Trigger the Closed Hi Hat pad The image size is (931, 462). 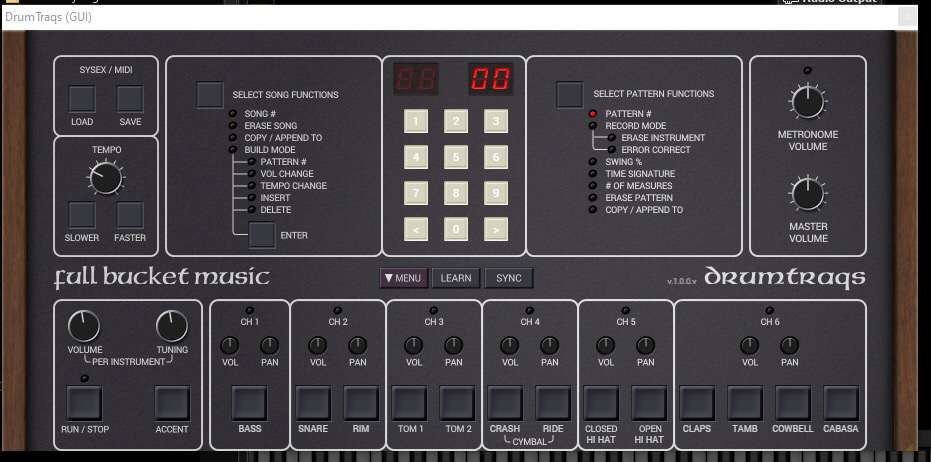[x=601, y=403]
